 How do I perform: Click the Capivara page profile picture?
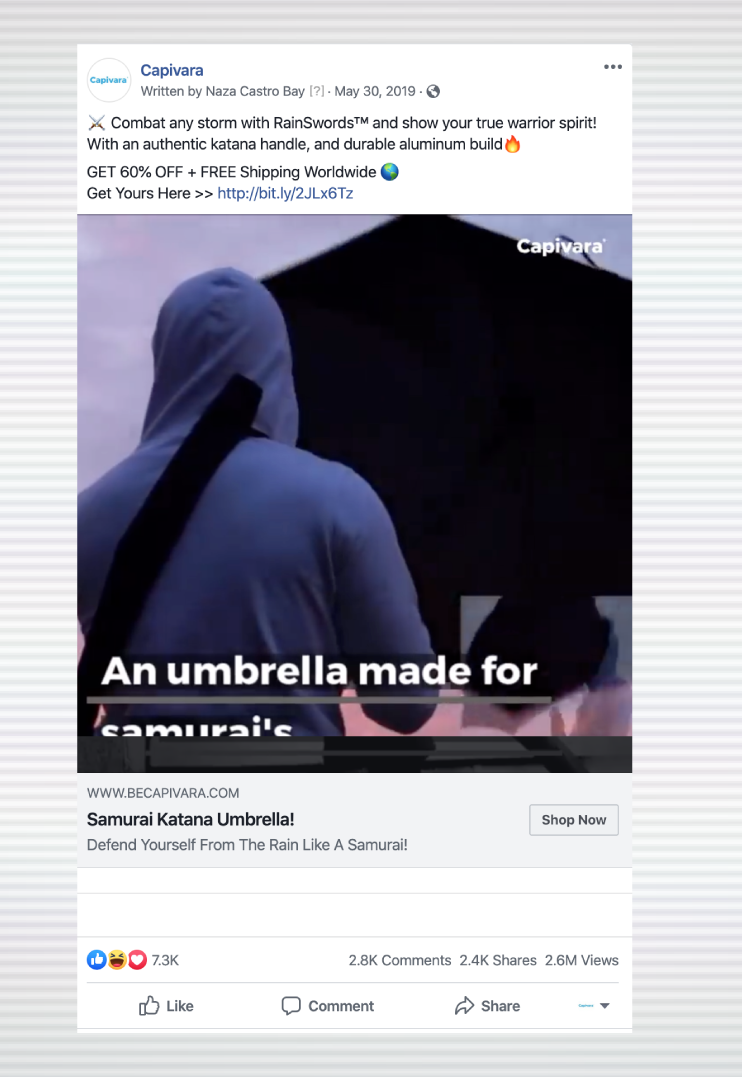tap(109, 80)
